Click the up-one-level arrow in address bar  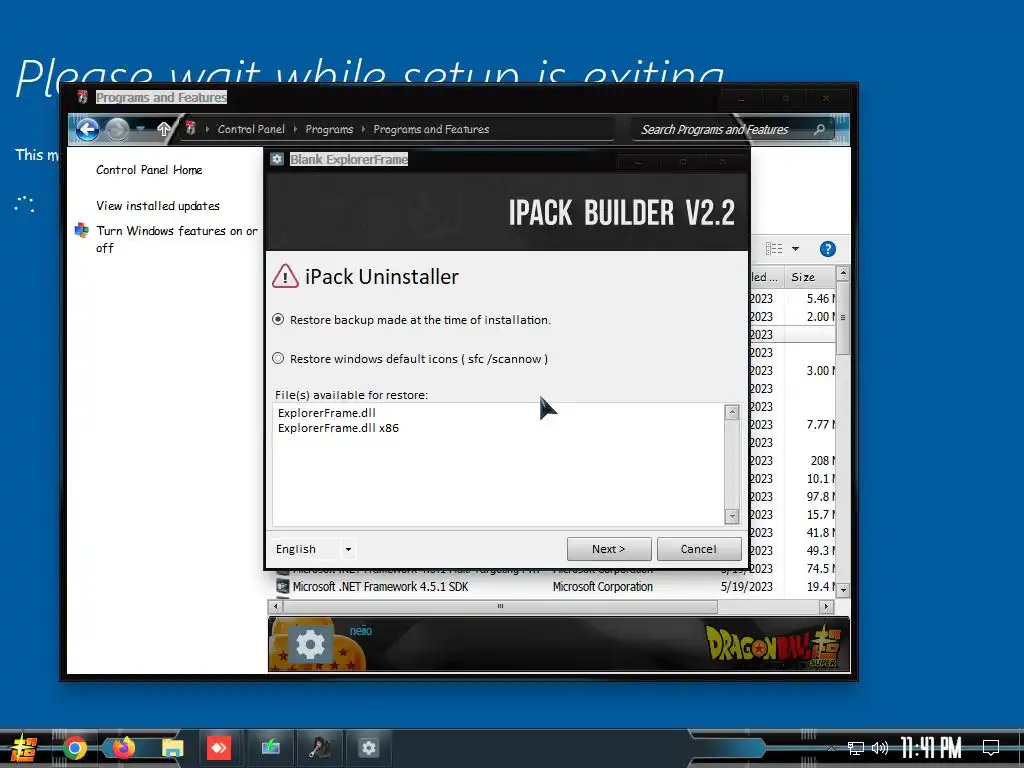click(163, 129)
